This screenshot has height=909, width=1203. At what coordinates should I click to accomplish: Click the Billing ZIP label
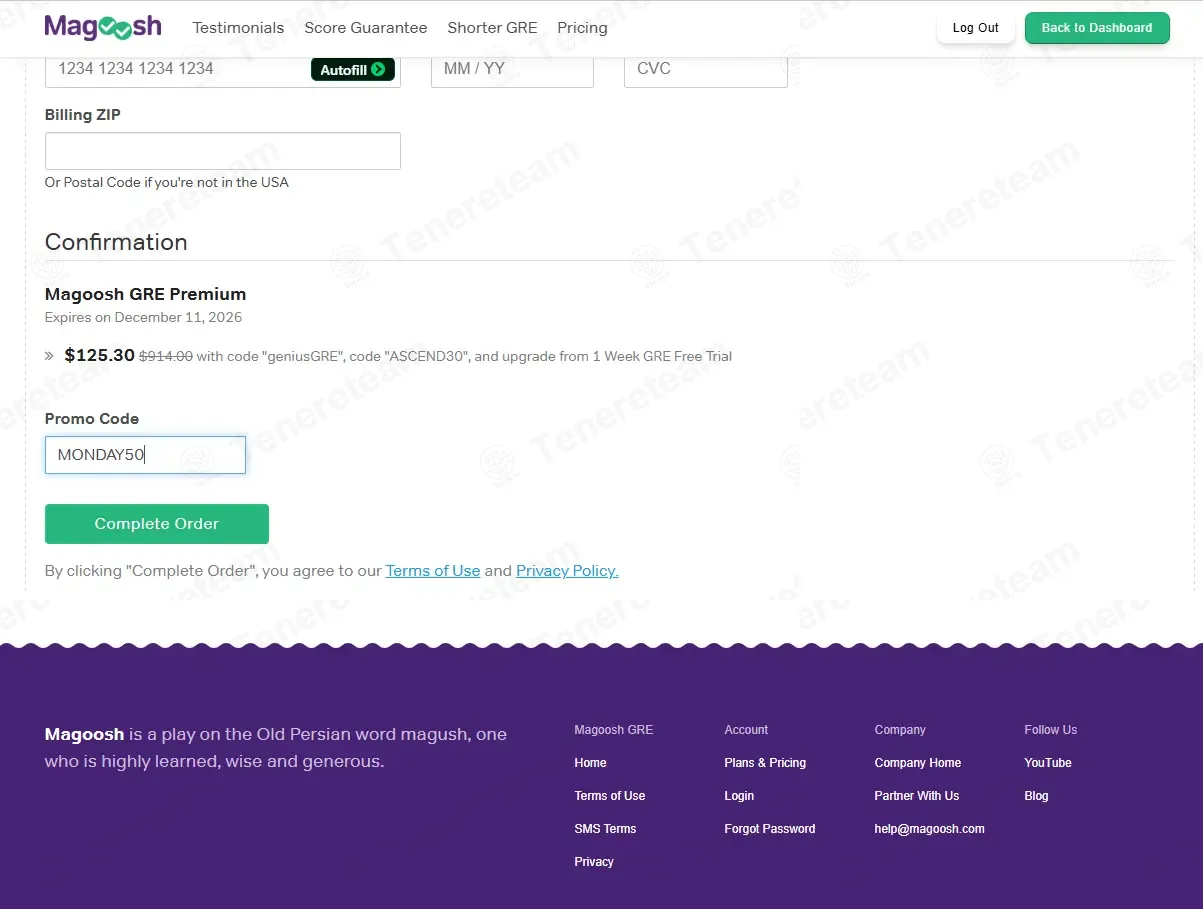[83, 115]
